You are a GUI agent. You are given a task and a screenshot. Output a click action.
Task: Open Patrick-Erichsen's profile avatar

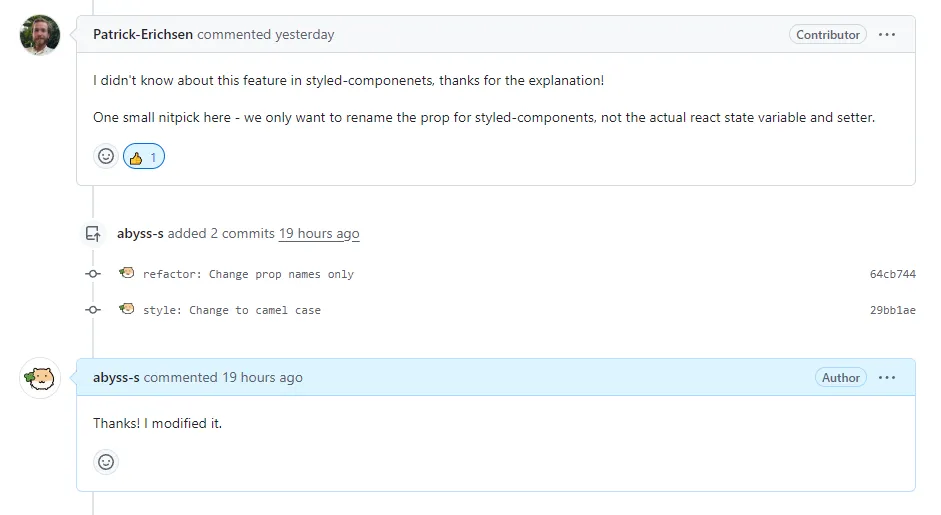40,35
